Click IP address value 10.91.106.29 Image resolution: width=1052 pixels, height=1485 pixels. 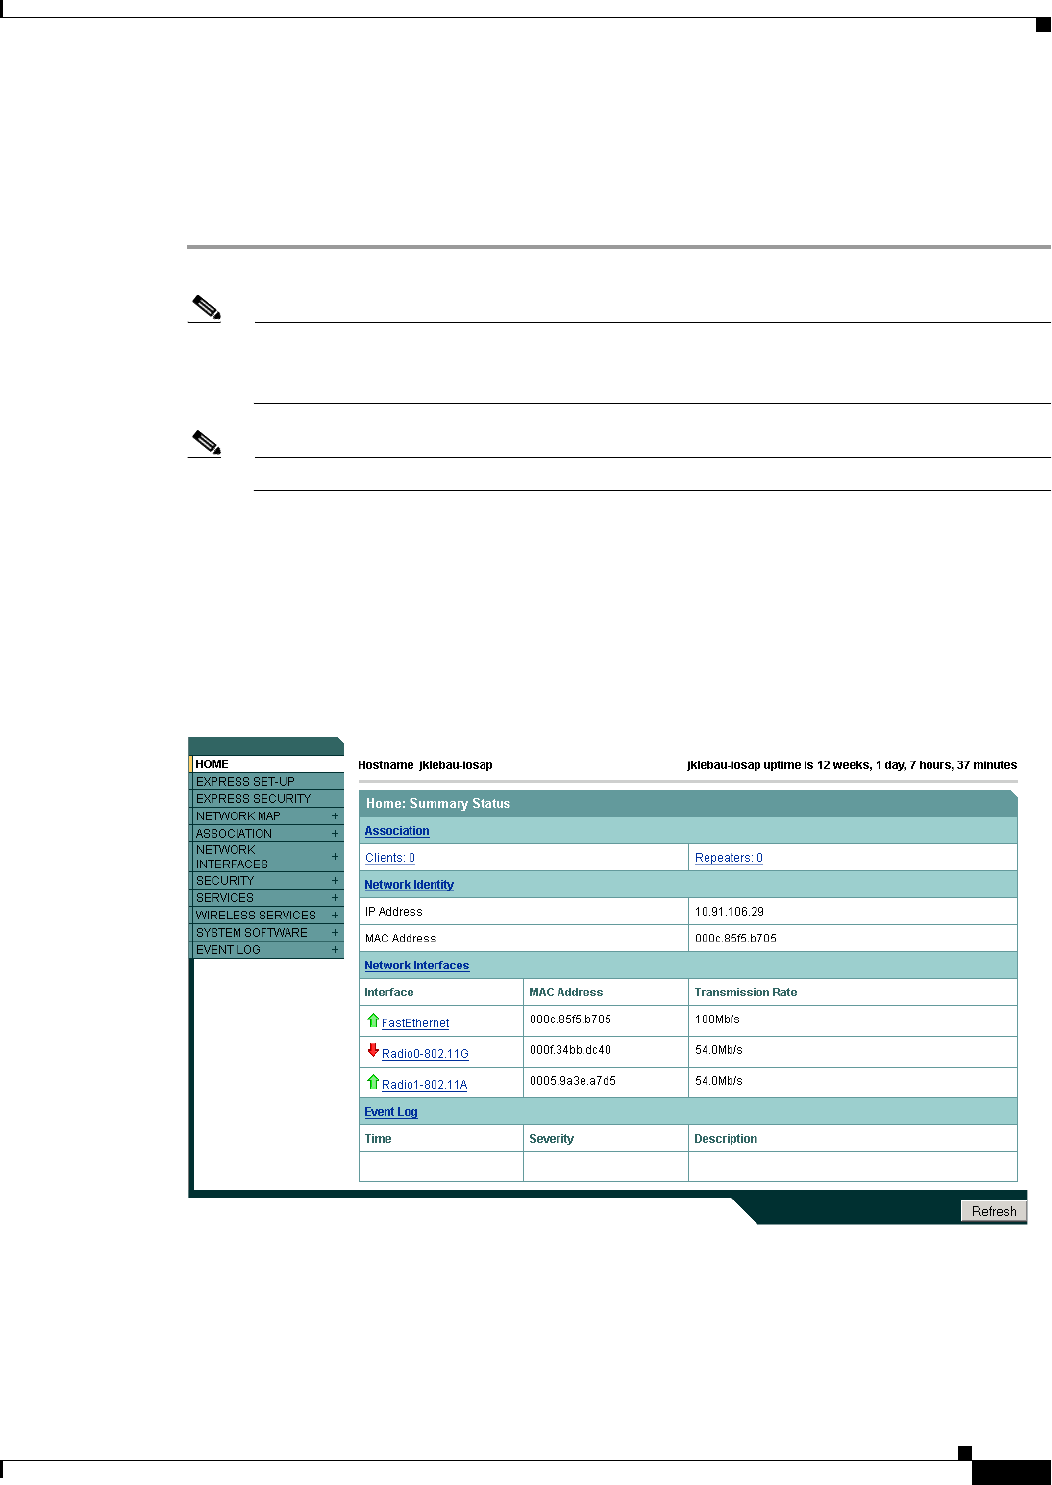point(730,912)
